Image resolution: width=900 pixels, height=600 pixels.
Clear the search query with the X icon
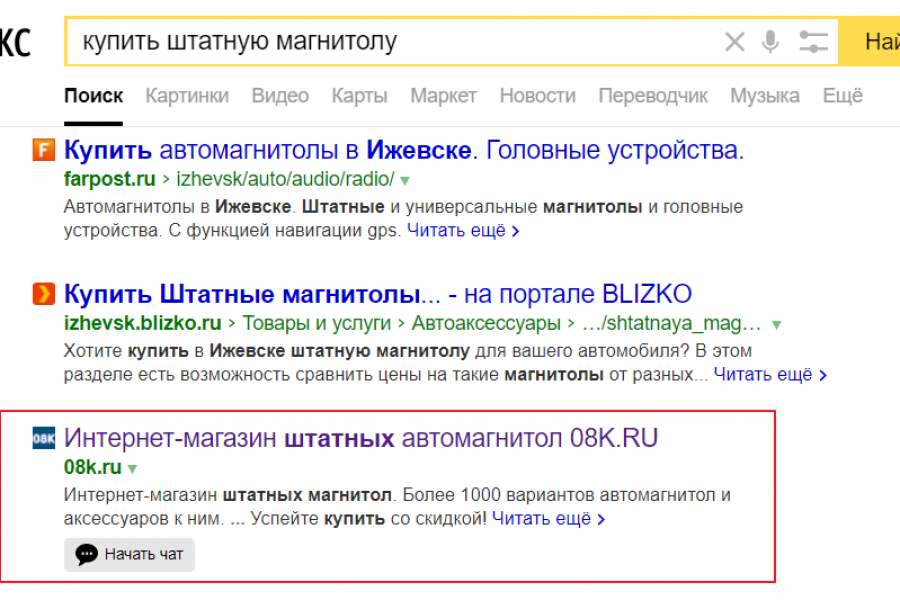[735, 42]
